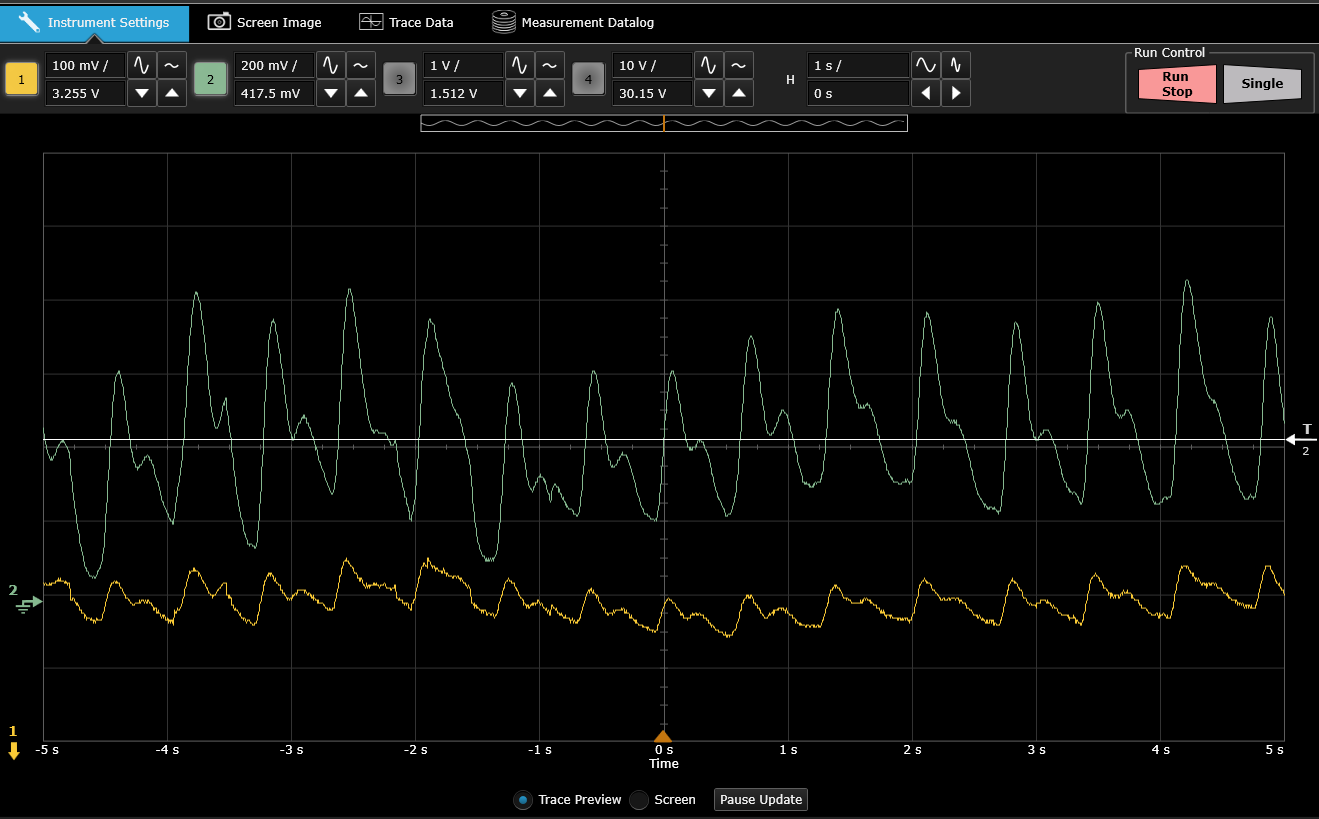Viewport: 1319px width, 819px height.
Task: Toggle channel 1 yellow button
Action: [x=22, y=79]
